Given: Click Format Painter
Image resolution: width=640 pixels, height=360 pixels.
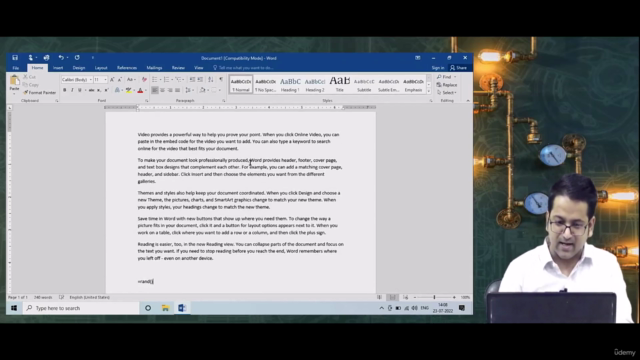Looking at the screenshot, I should 40,93.
